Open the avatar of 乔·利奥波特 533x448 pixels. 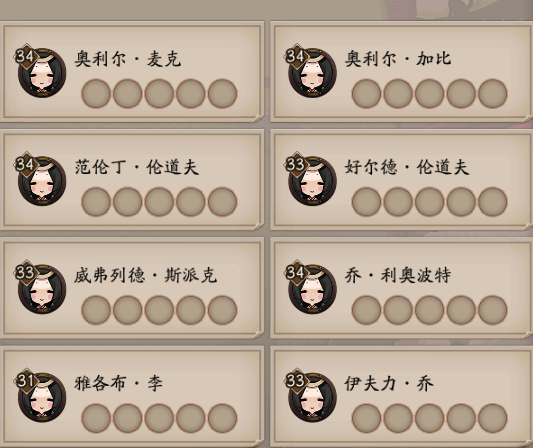coord(312,289)
